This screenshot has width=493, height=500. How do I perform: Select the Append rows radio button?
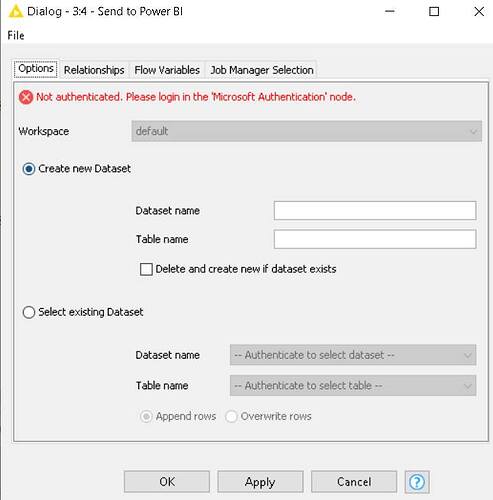click(146, 416)
